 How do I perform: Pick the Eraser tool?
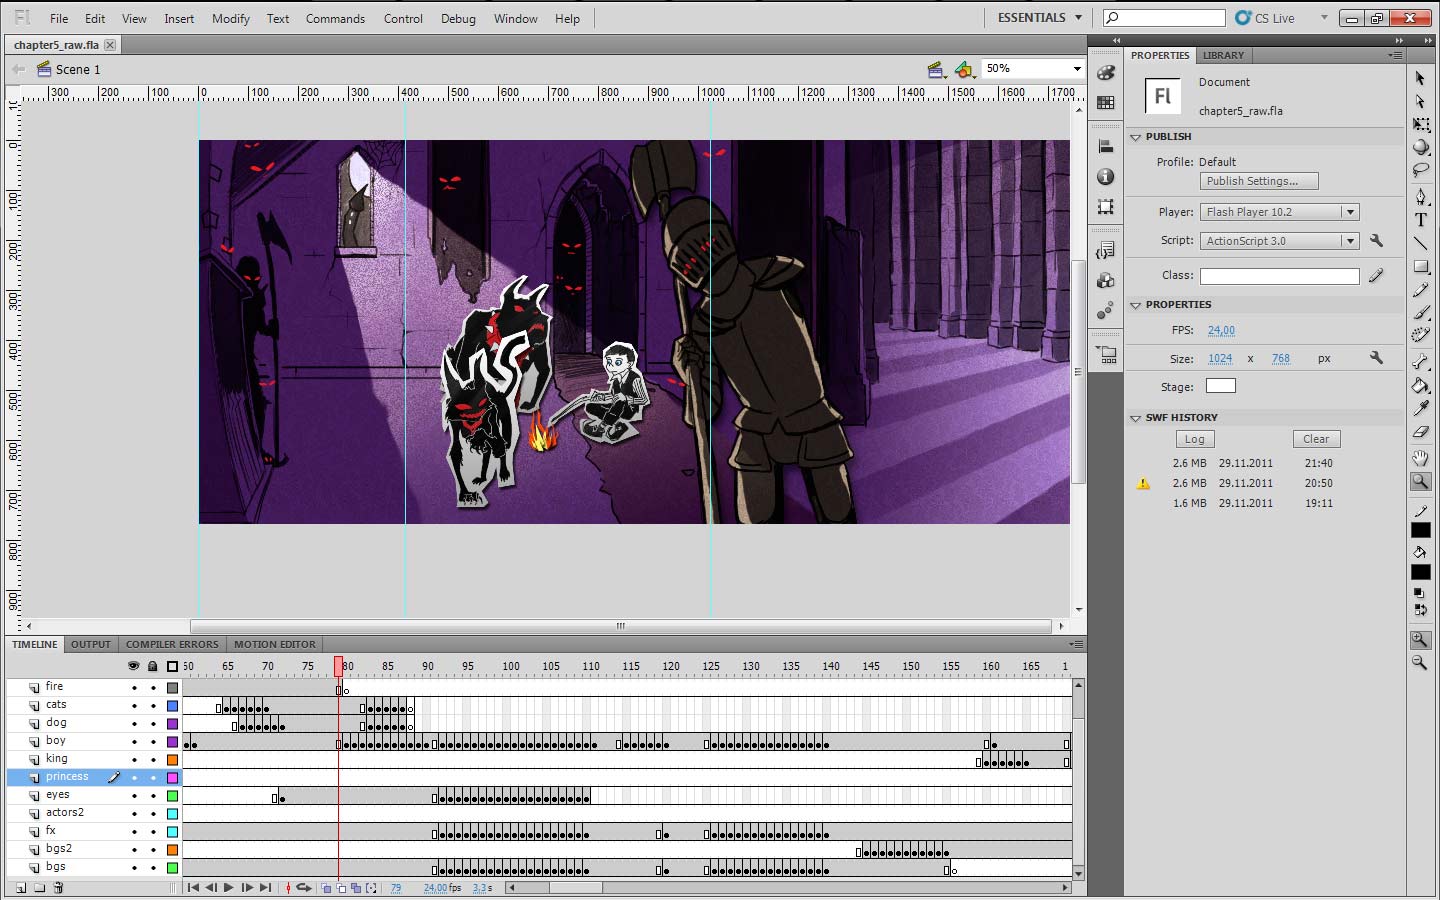coord(1420,432)
